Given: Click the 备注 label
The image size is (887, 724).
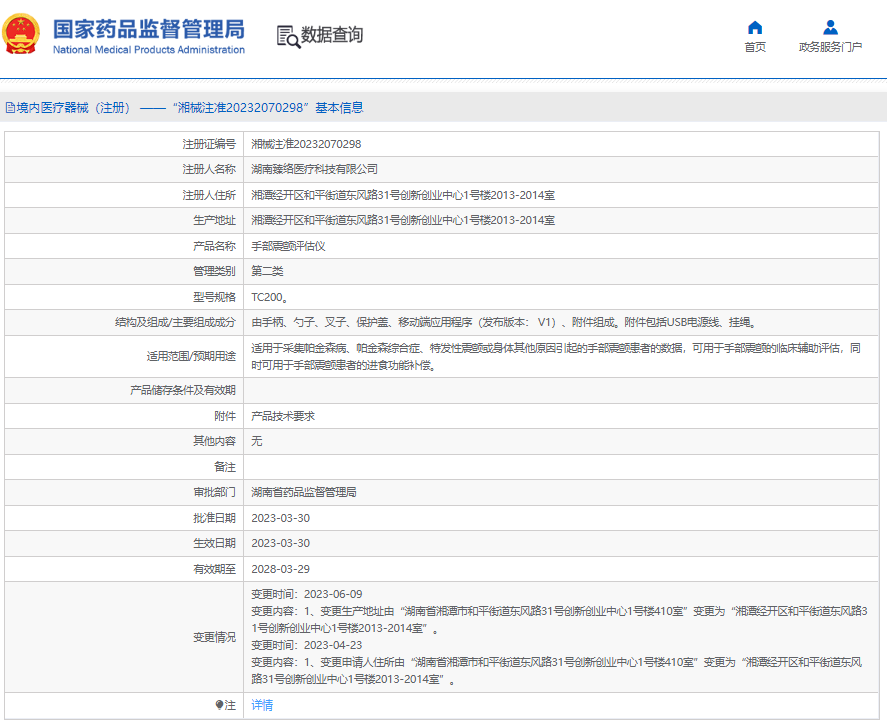Looking at the screenshot, I should pyautogui.click(x=225, y=467).
